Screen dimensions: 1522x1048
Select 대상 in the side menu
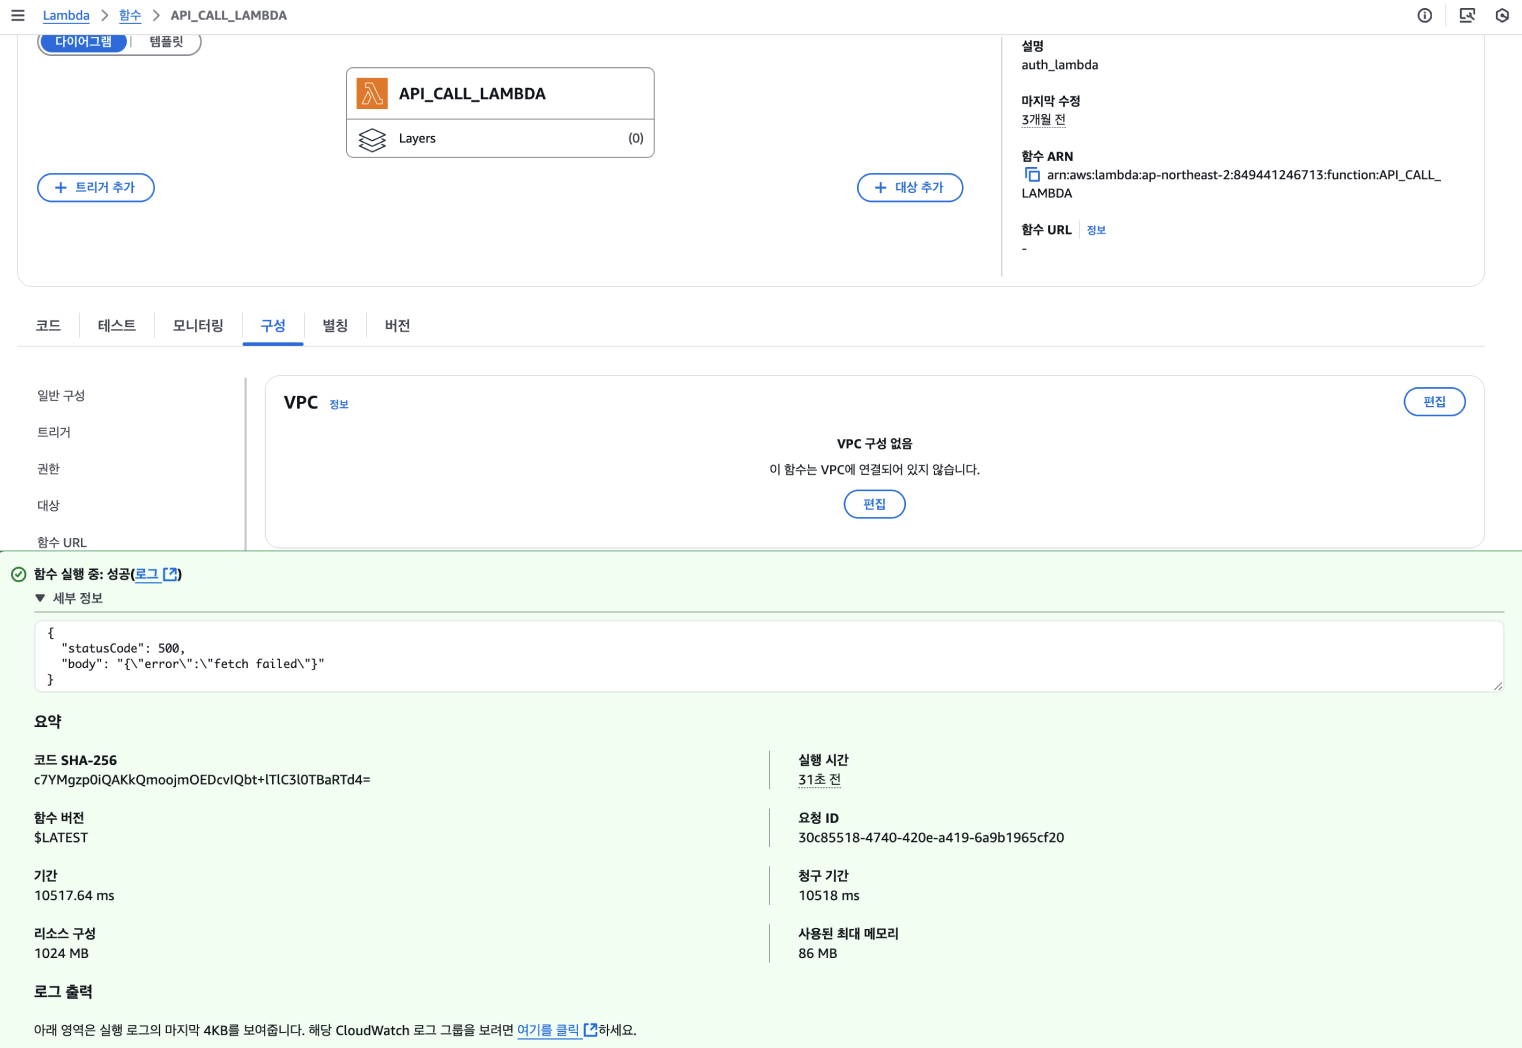[48, 506]
